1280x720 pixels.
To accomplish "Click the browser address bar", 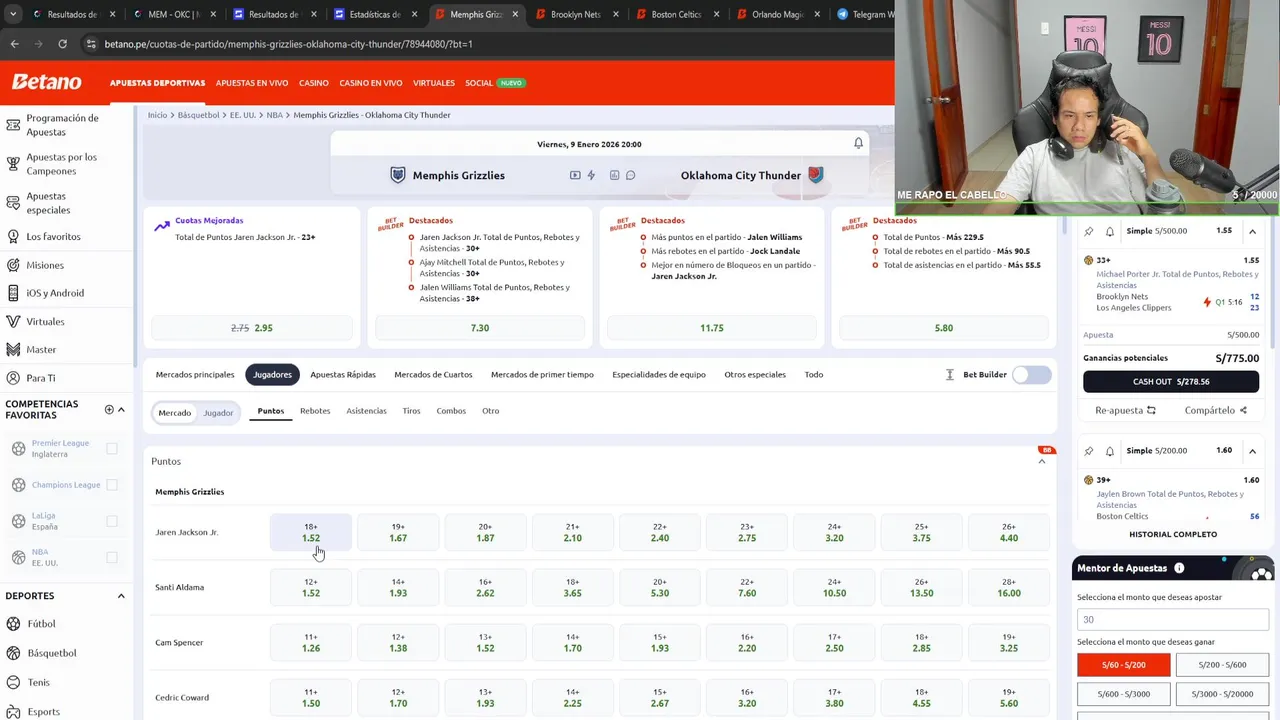I will 480,44.
